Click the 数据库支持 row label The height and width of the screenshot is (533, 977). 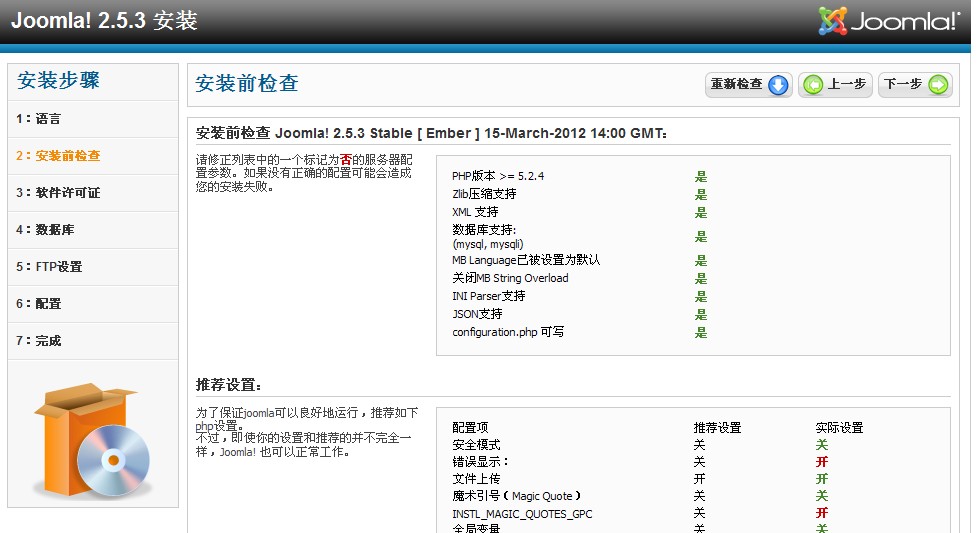(x=487, y=236)
